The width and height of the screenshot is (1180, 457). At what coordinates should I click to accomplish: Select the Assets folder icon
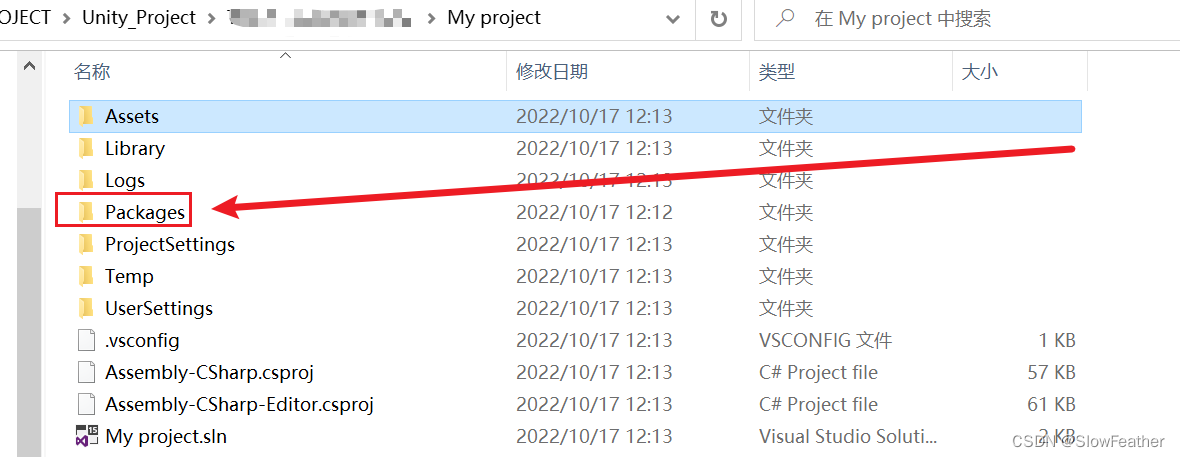86,116
